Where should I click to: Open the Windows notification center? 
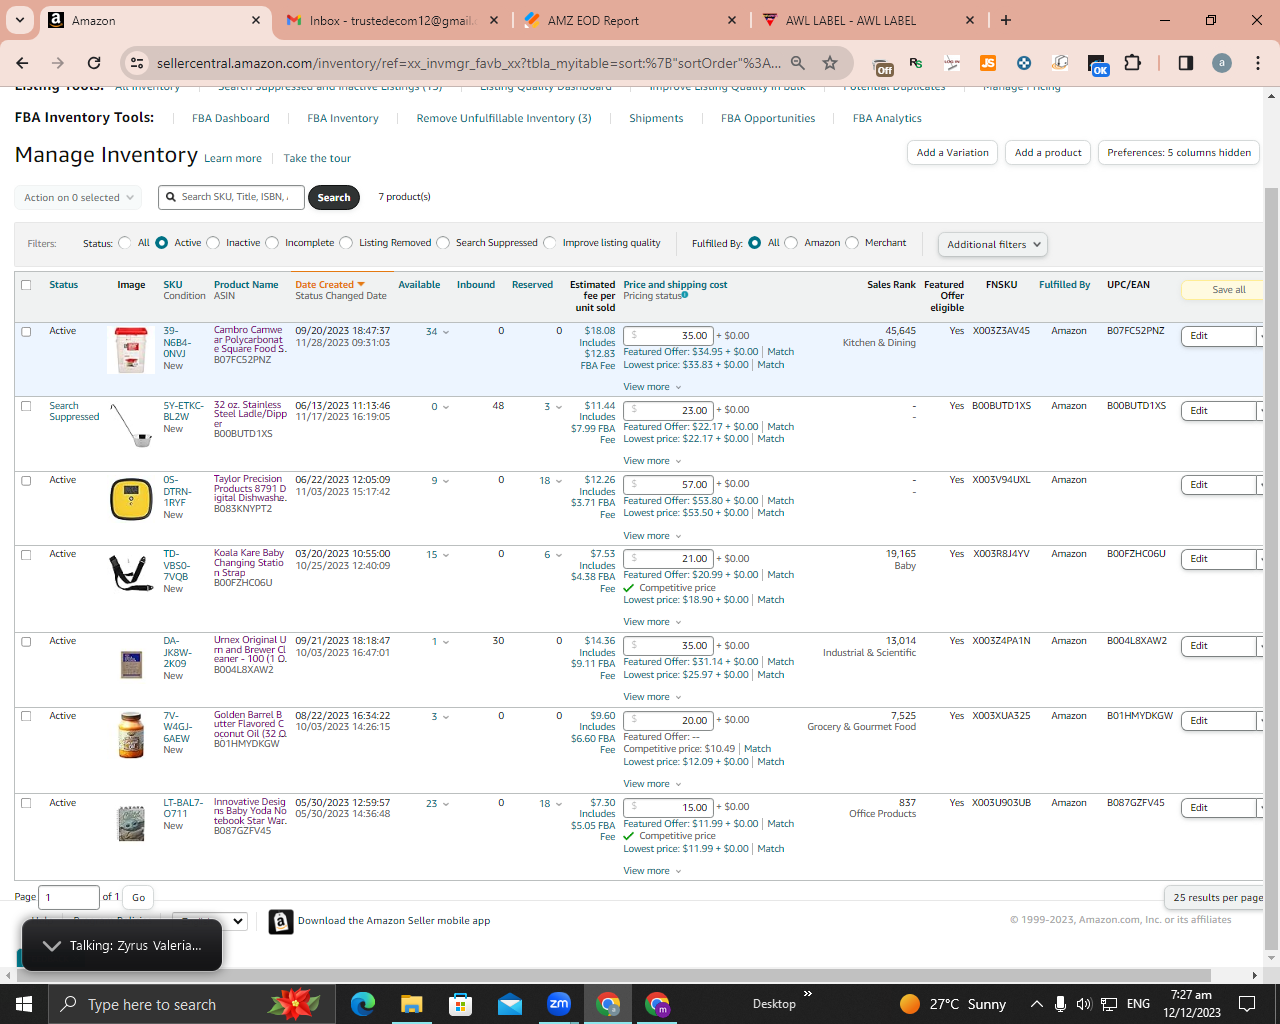coord(1247,1004)
